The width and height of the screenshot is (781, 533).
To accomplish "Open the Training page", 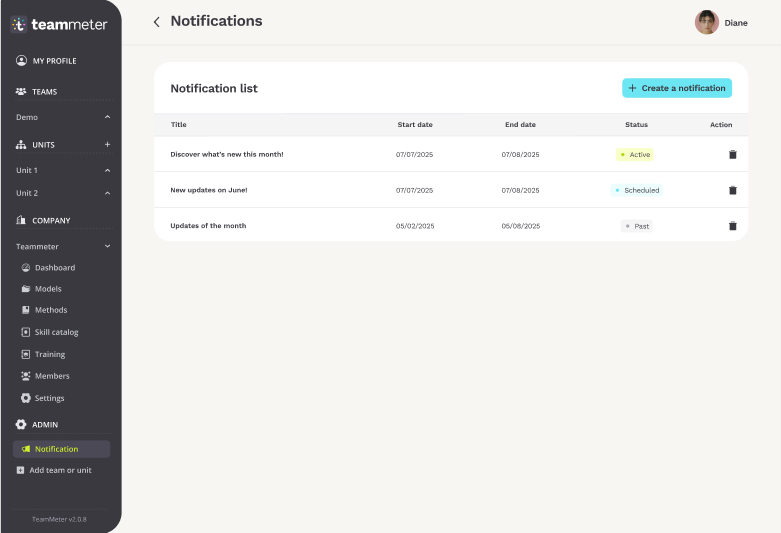I will (x=49, y=354).
